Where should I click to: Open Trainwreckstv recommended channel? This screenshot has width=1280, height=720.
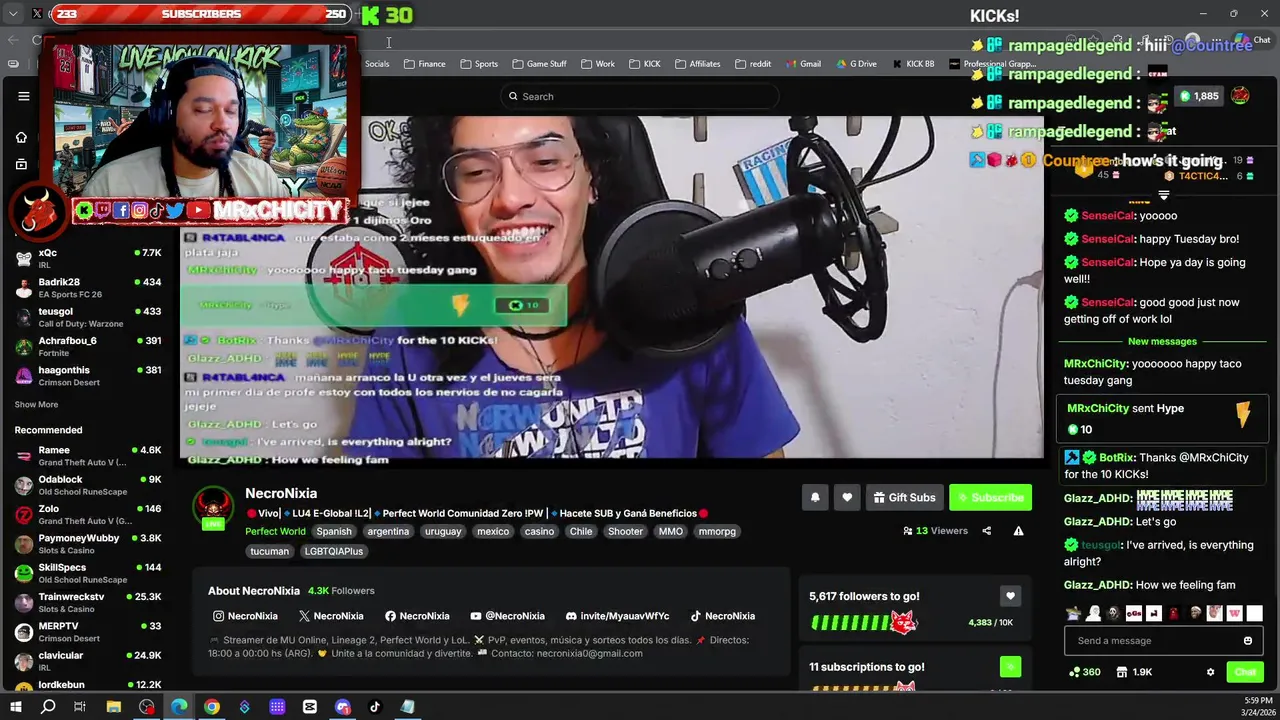(88, 602)
